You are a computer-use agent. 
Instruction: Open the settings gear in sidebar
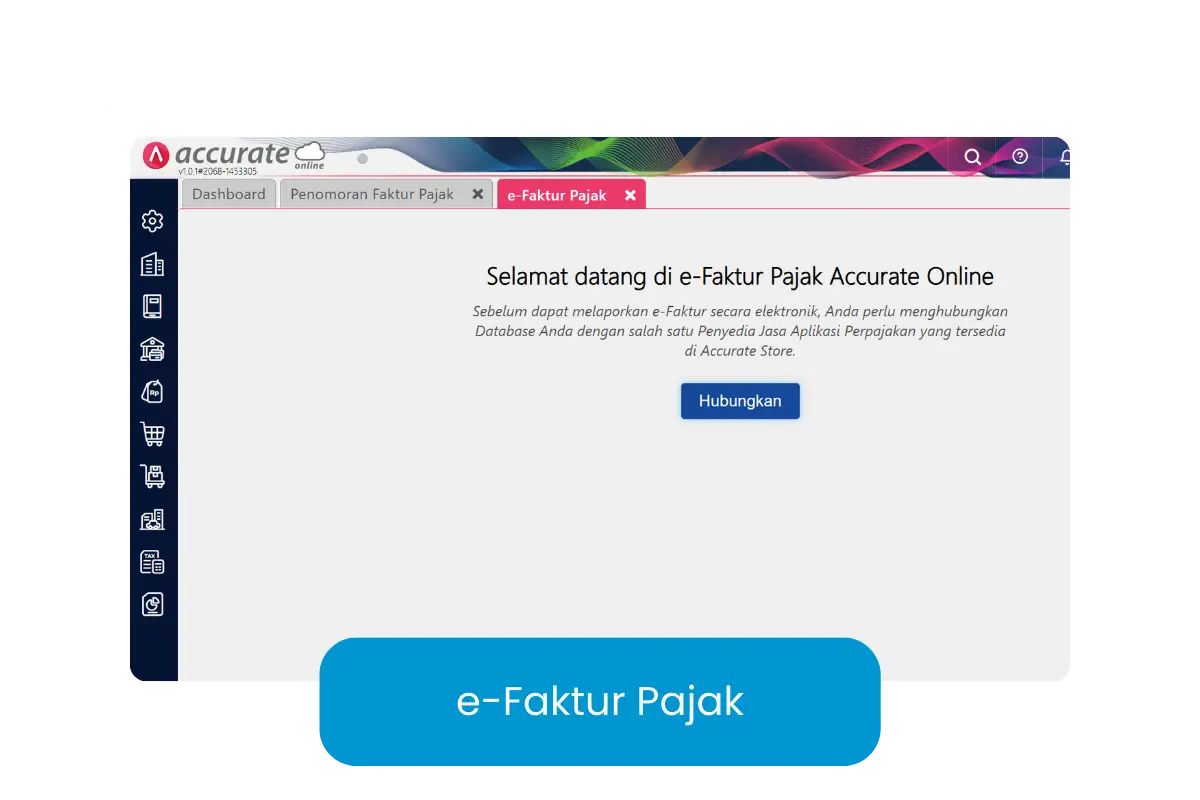[152, 221]
